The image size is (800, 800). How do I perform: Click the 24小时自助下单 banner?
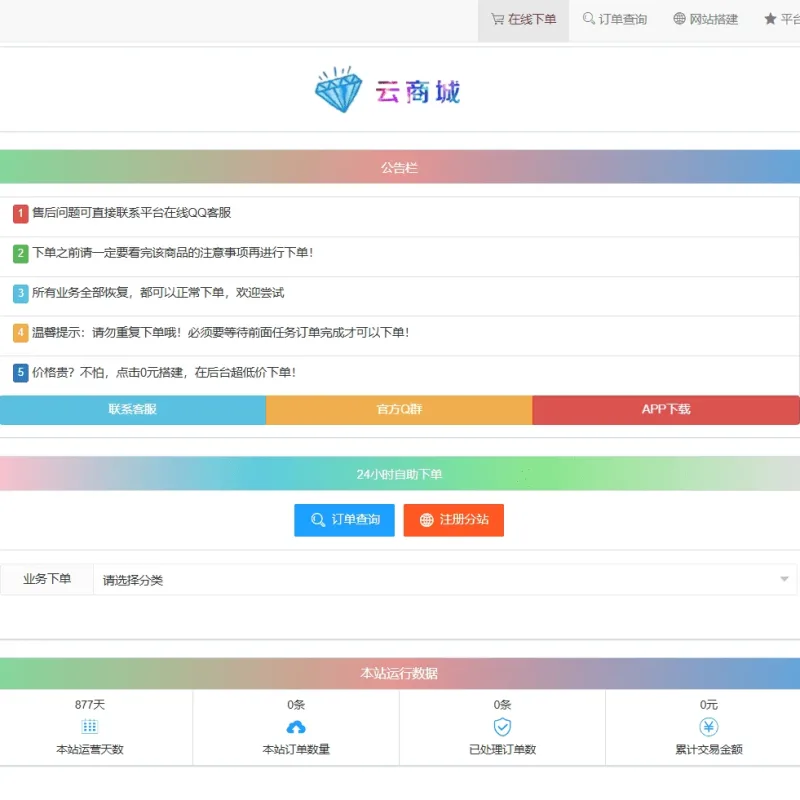[x=400, y=474]
